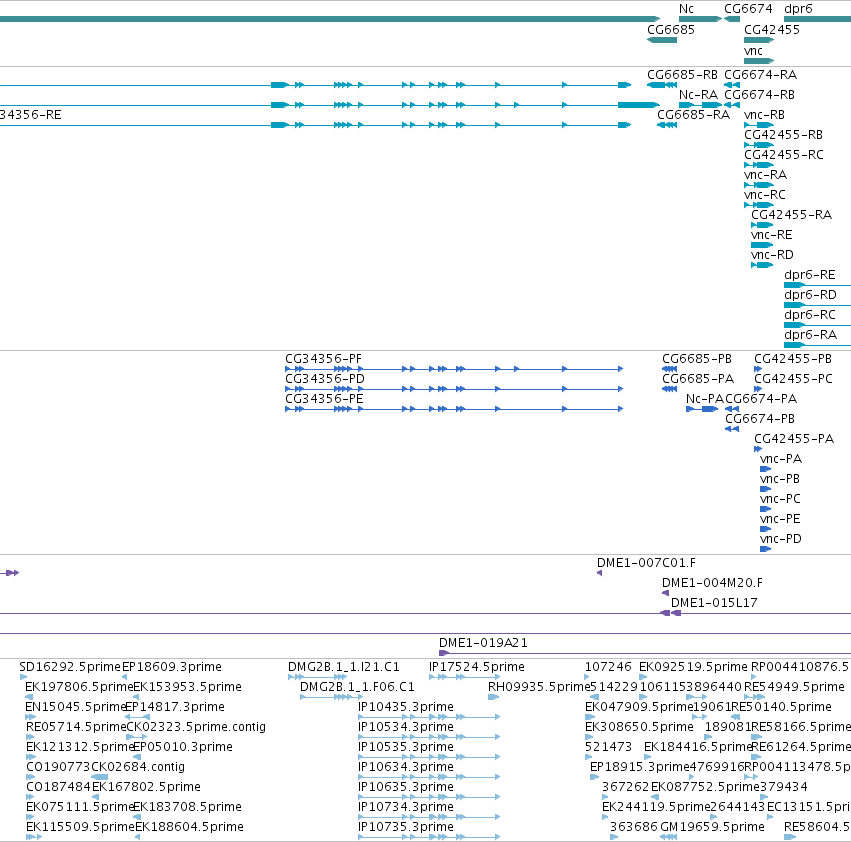This screenshot has height=842, width=851.
Task: Open the 'vnc' gene label
Action: click(x=753, y=51)
